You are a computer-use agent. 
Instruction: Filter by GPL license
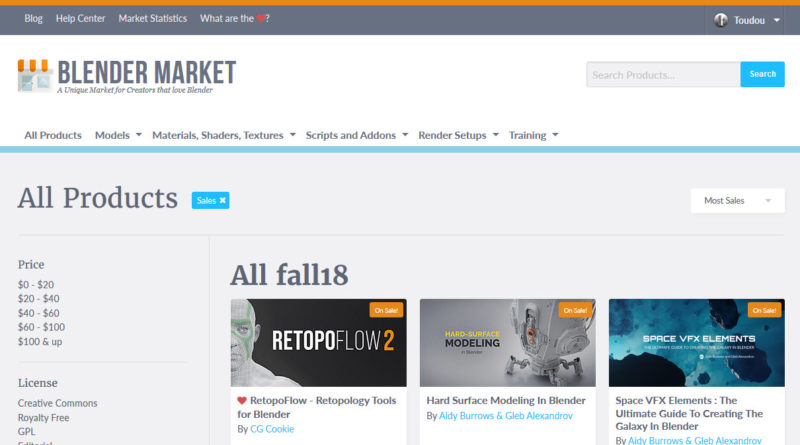27,431
